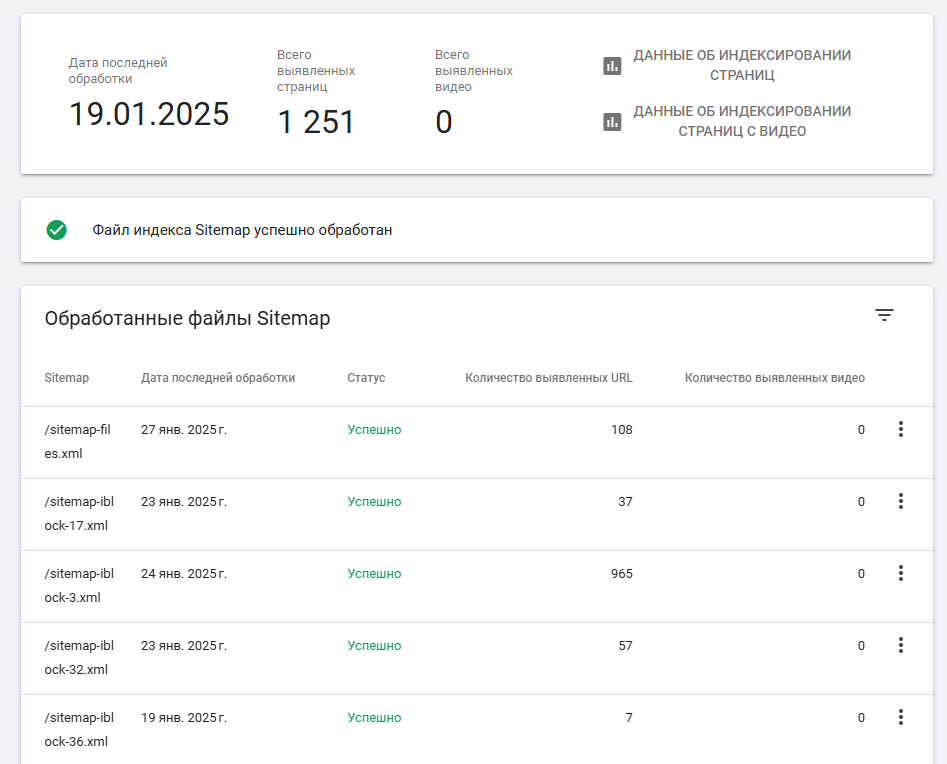Click the bar chart icon beside video page indexing
Viewport: 947px width, 764px height.
click(612, 122)
